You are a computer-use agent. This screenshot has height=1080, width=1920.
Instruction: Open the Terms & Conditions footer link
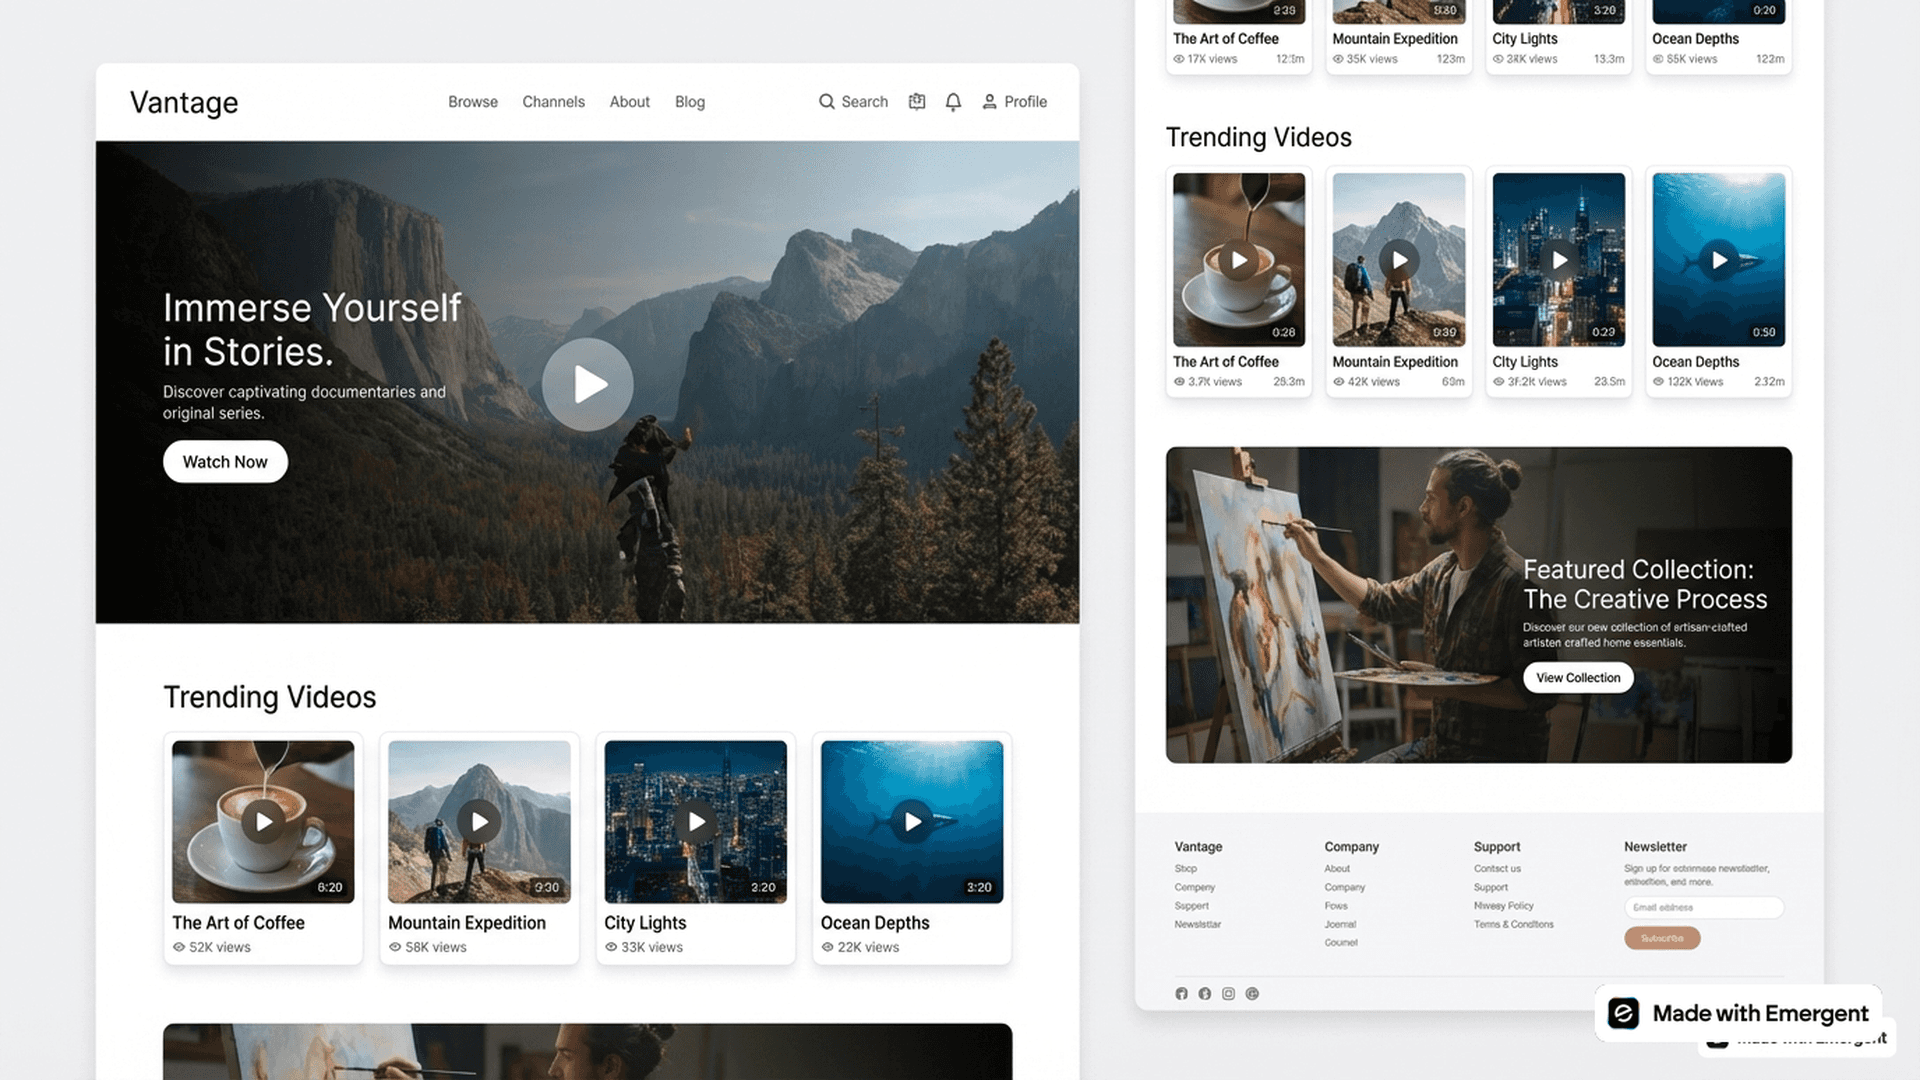tap(1514, 924)
